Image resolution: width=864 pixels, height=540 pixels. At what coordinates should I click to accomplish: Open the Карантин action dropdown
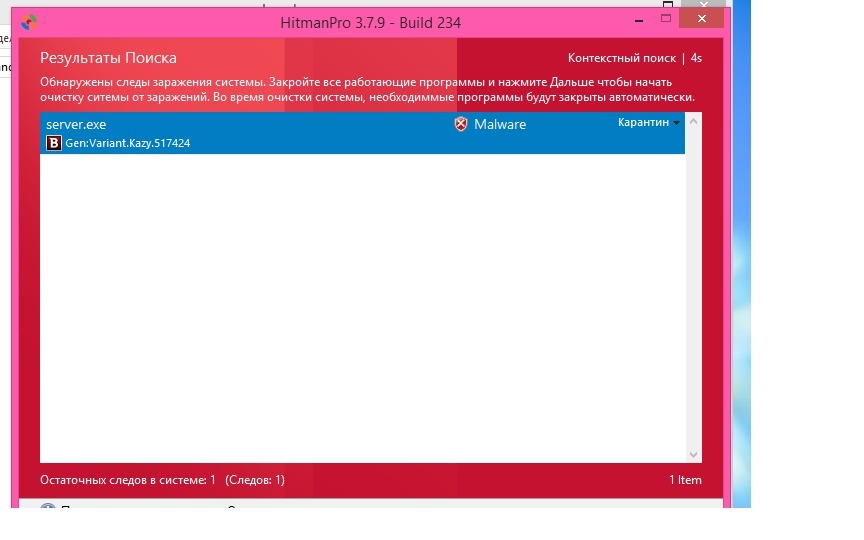pos(649,122)
